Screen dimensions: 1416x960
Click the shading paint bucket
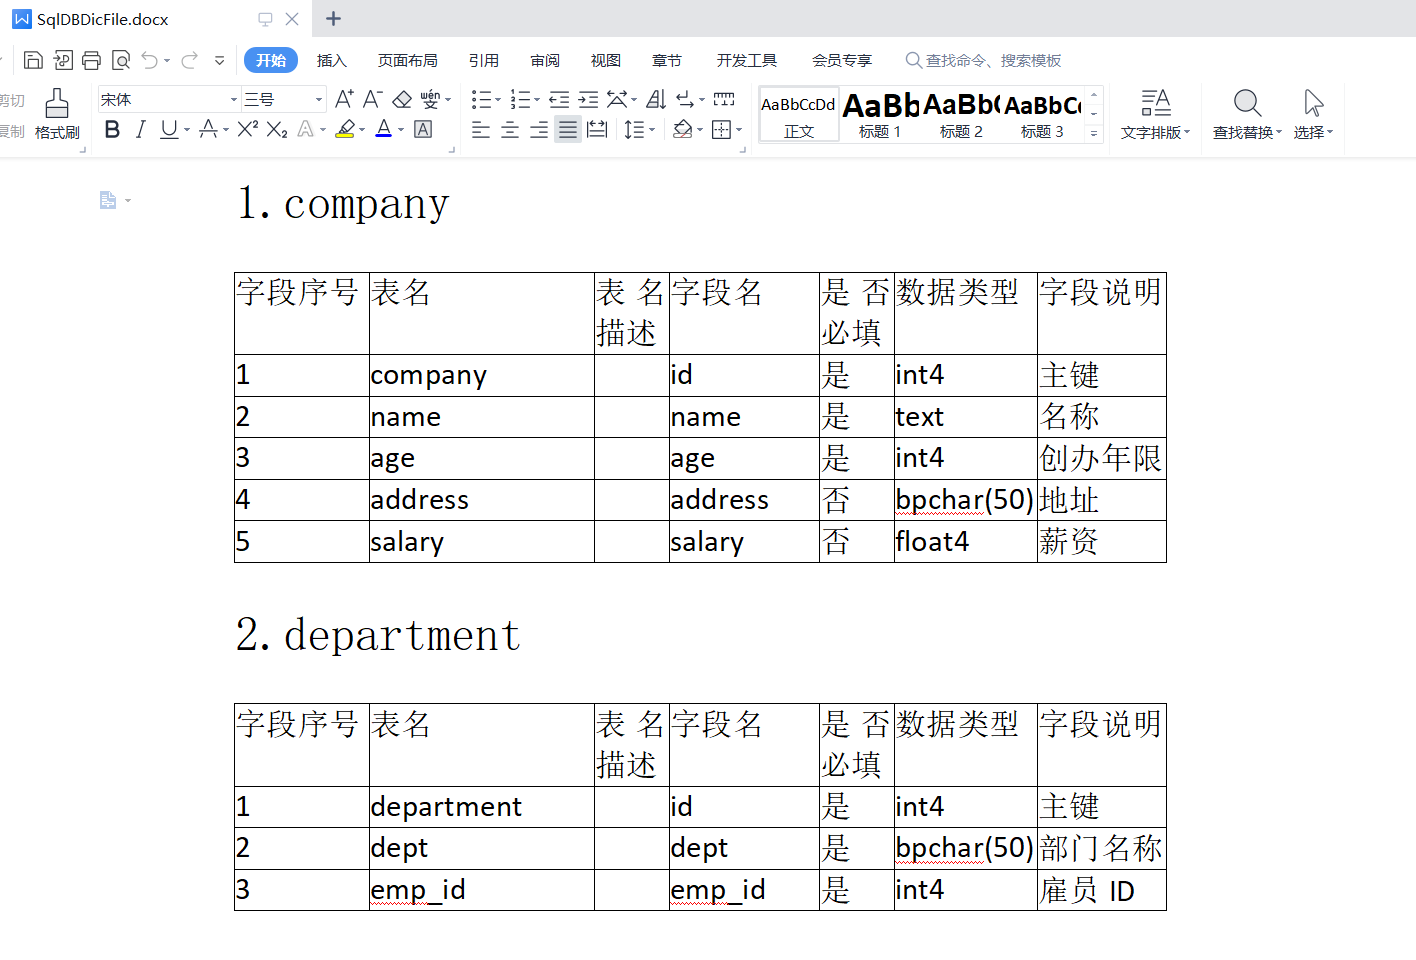(683, 129)
